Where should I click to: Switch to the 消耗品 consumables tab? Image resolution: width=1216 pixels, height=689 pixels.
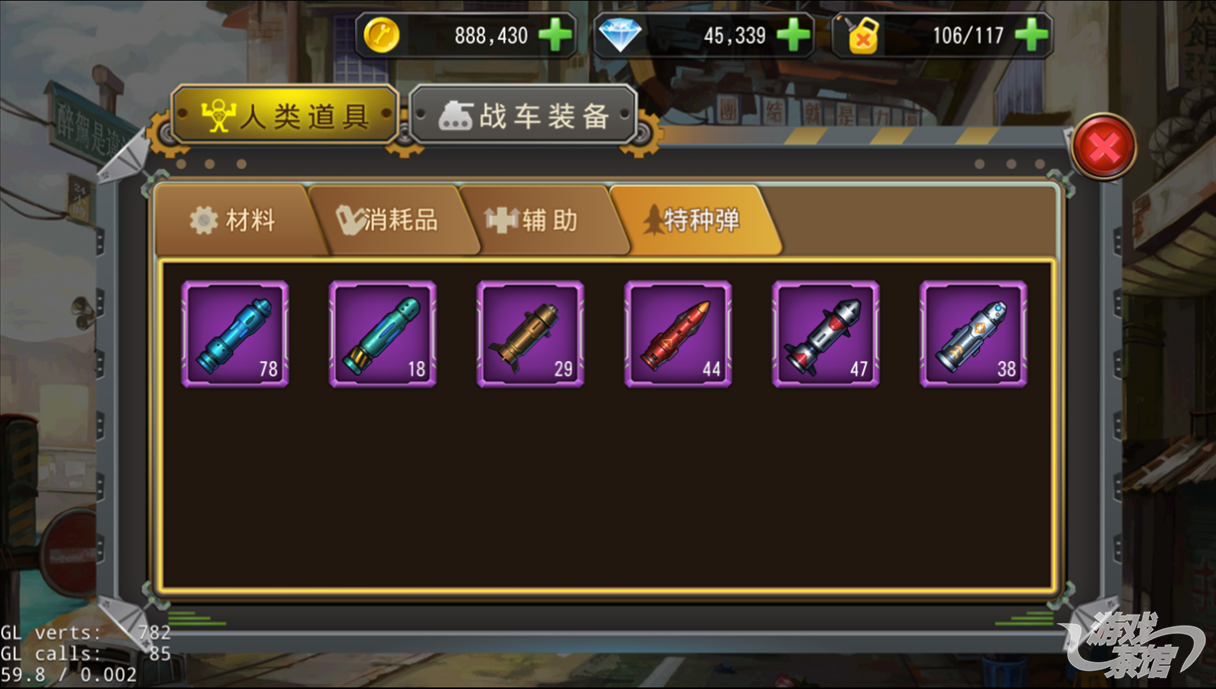coord(388,220)
